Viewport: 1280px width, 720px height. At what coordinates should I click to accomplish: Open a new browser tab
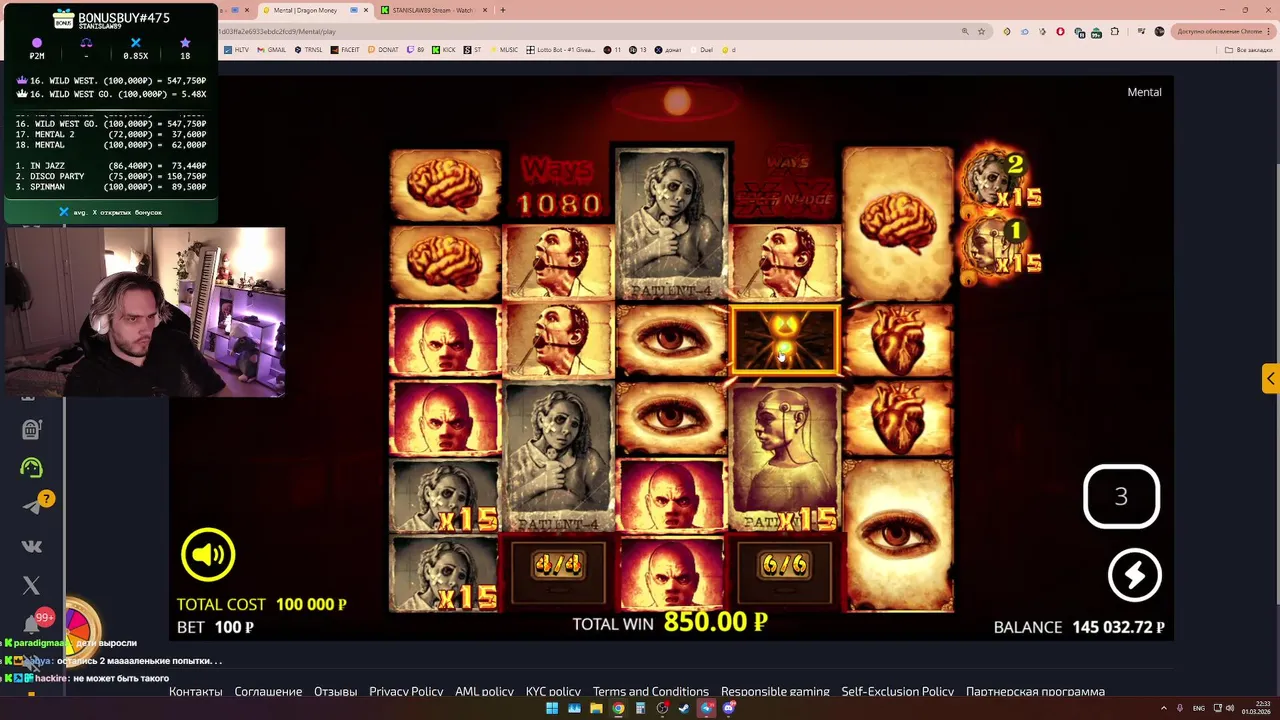(x=502, y=10)
